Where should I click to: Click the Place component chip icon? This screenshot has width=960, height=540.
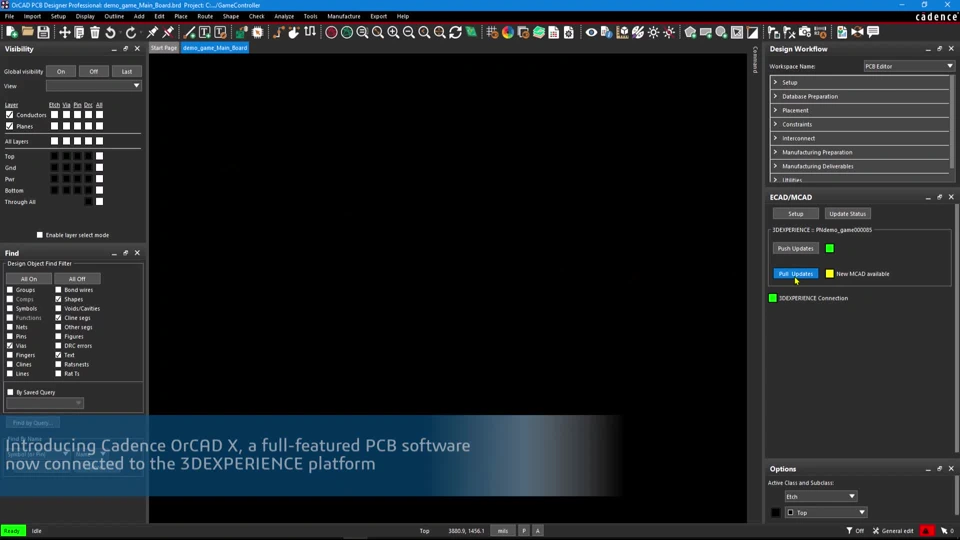[x=258, y=32]
